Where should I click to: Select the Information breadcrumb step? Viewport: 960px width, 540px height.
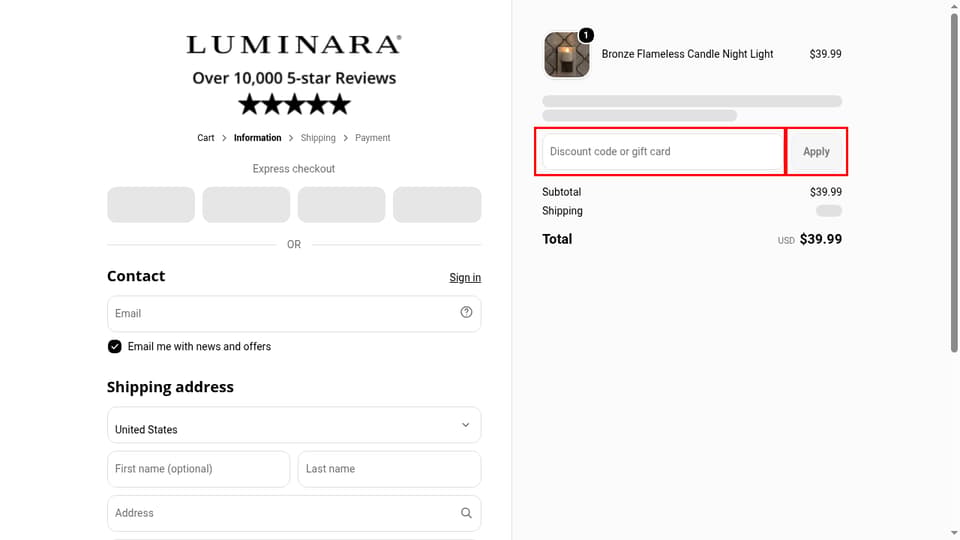257,138
